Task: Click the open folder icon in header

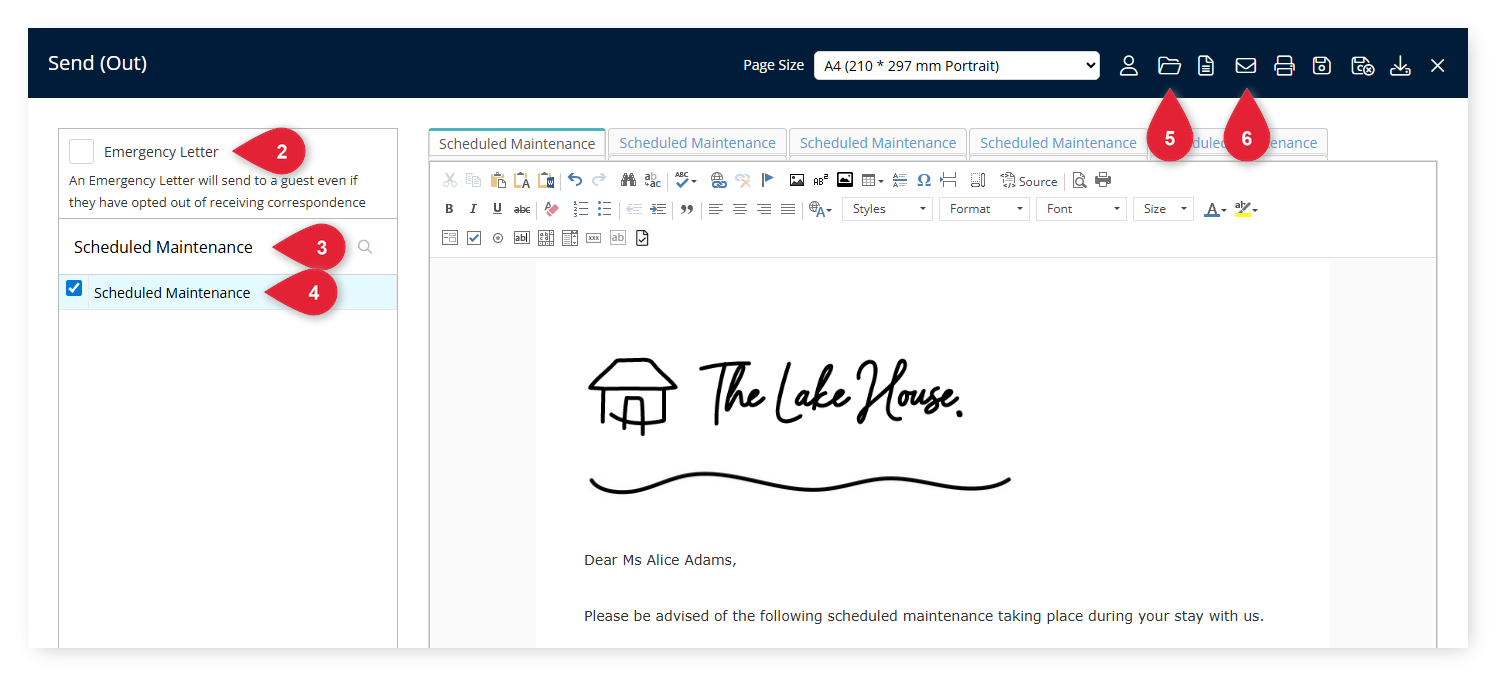Action: point(1169,66)
